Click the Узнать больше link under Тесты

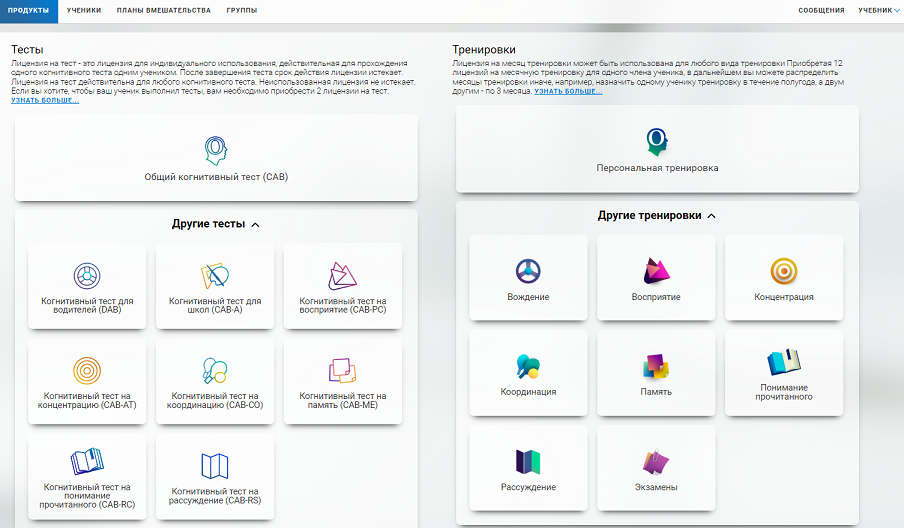tap(45, 100)
